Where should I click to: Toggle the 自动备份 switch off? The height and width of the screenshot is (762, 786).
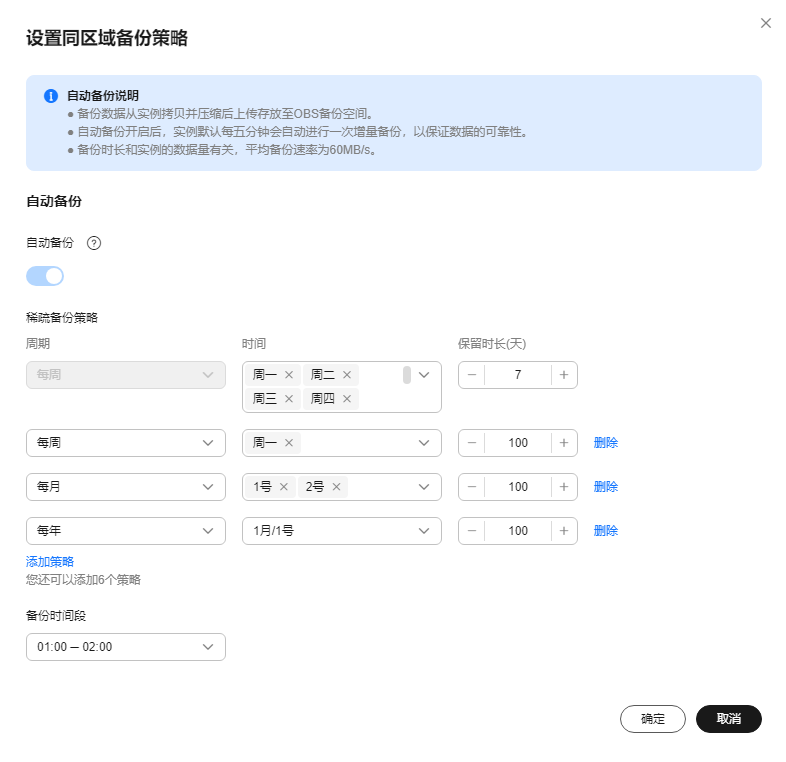[x=45, y=276]
